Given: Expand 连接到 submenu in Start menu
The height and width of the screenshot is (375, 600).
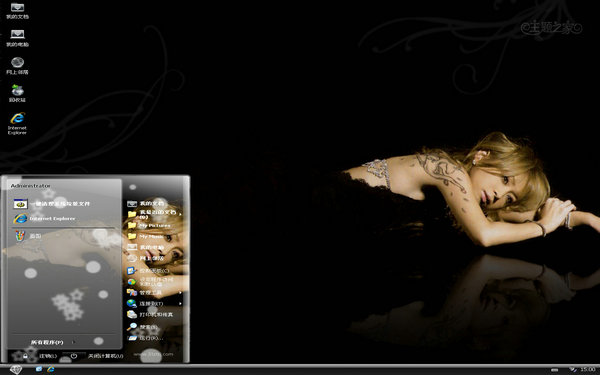Looking at the screenshot, I should 154,303.
